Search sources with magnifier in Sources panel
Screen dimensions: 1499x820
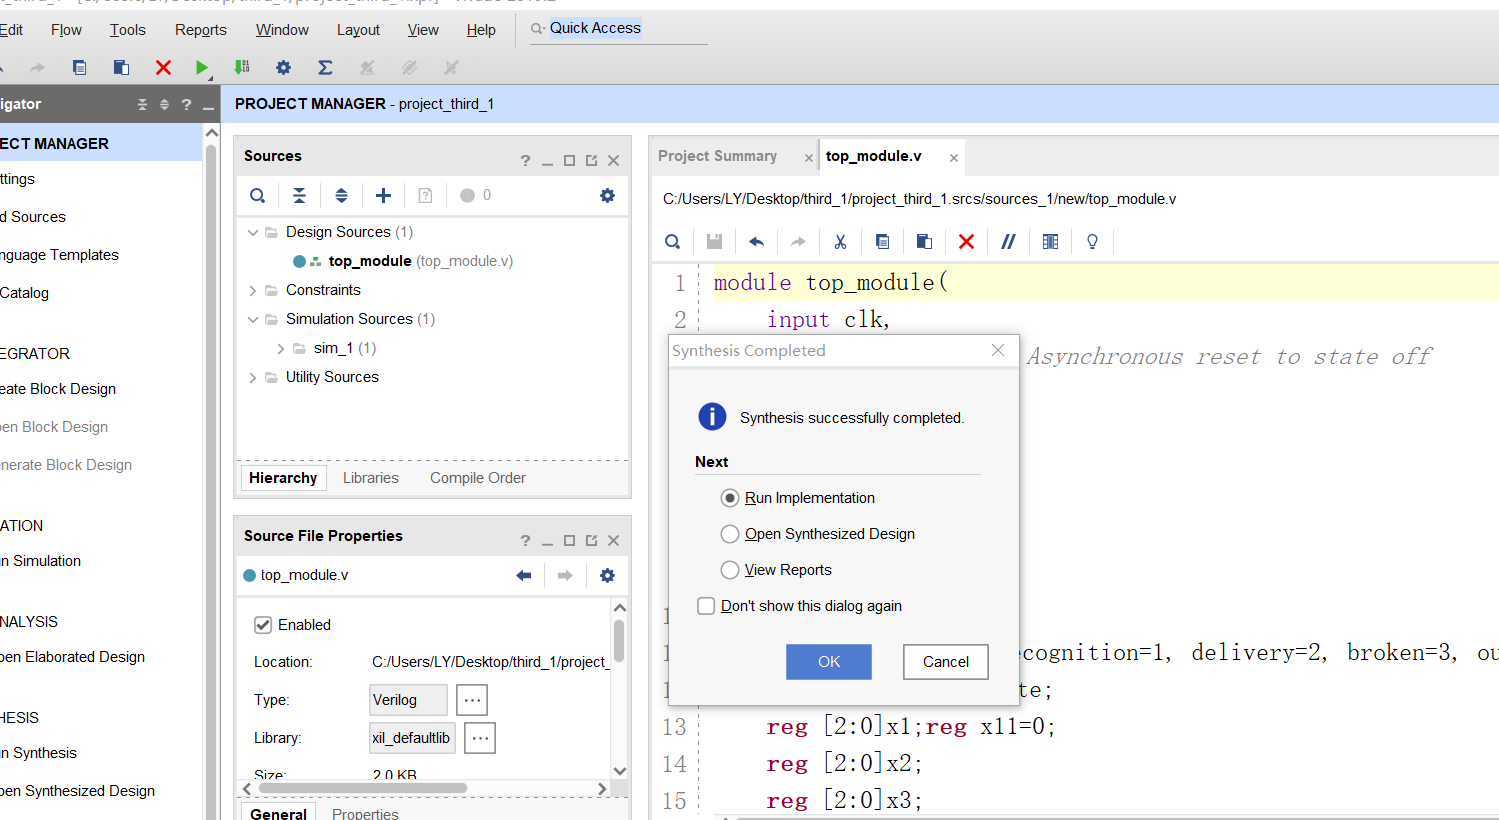(x=258, y=196)
